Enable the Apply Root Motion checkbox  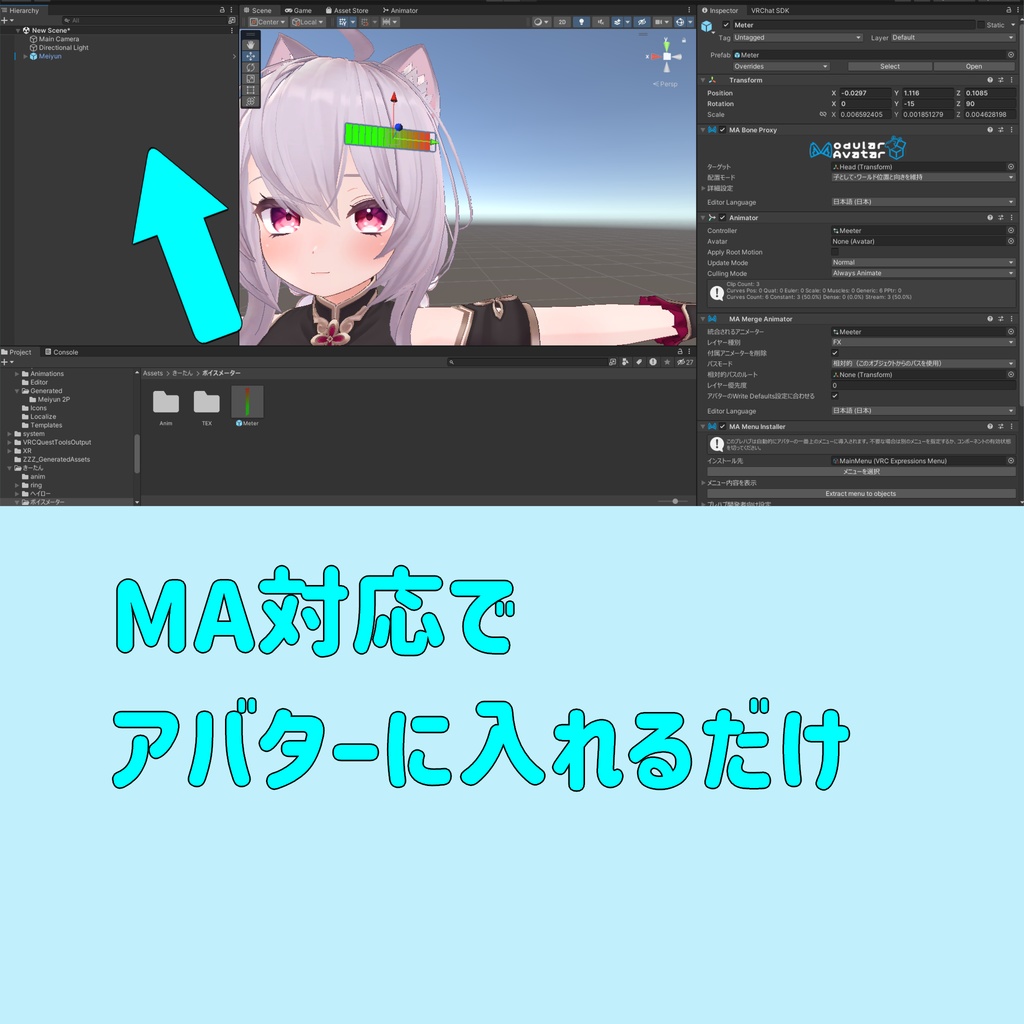pos(836,252)
